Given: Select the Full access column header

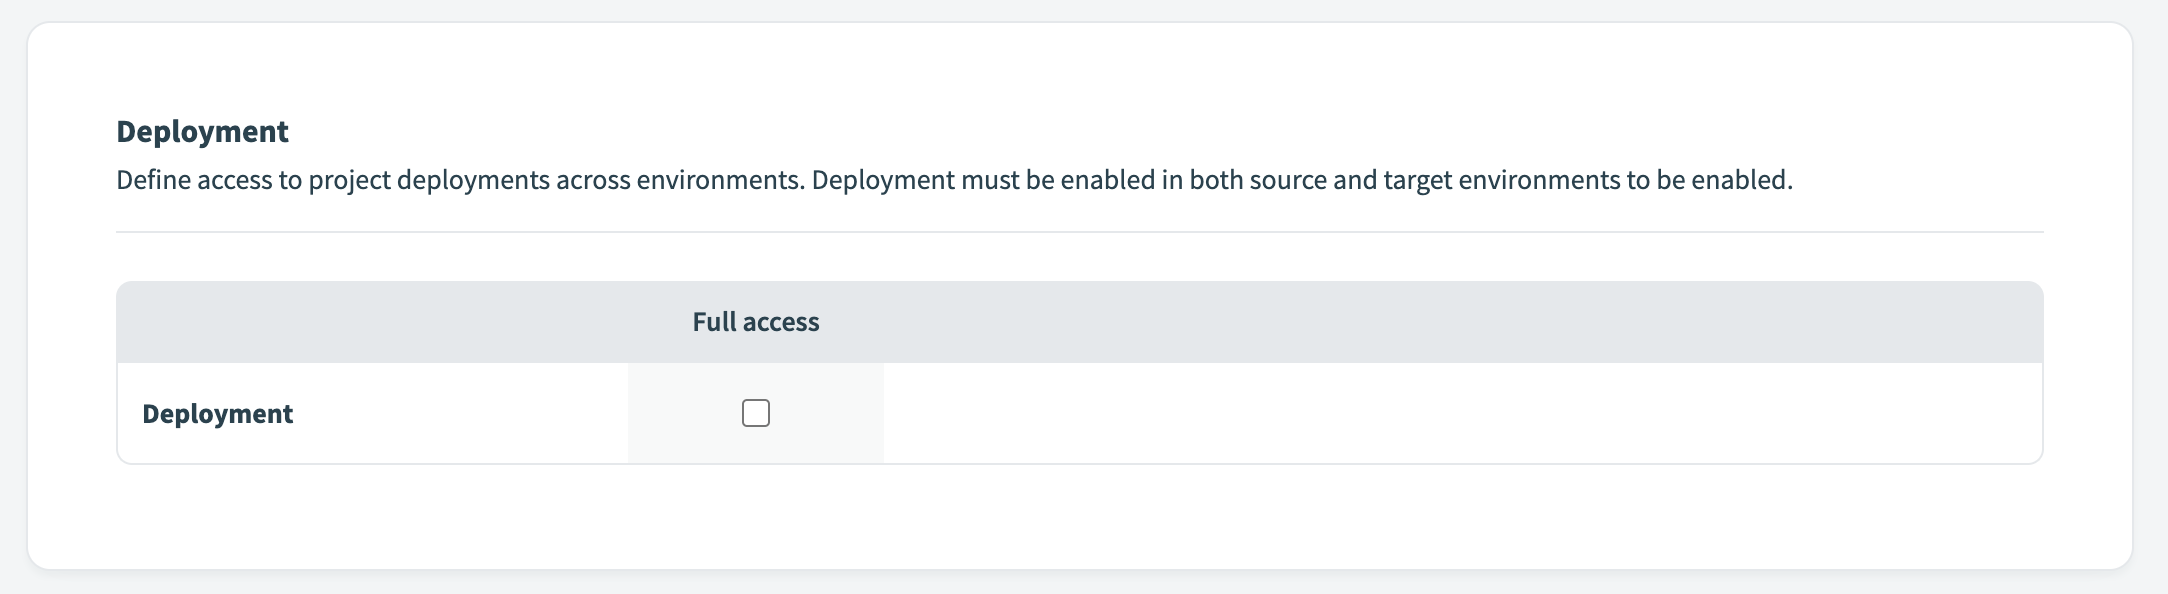Looking at the screenshot, I should click(x=755, y=322).
